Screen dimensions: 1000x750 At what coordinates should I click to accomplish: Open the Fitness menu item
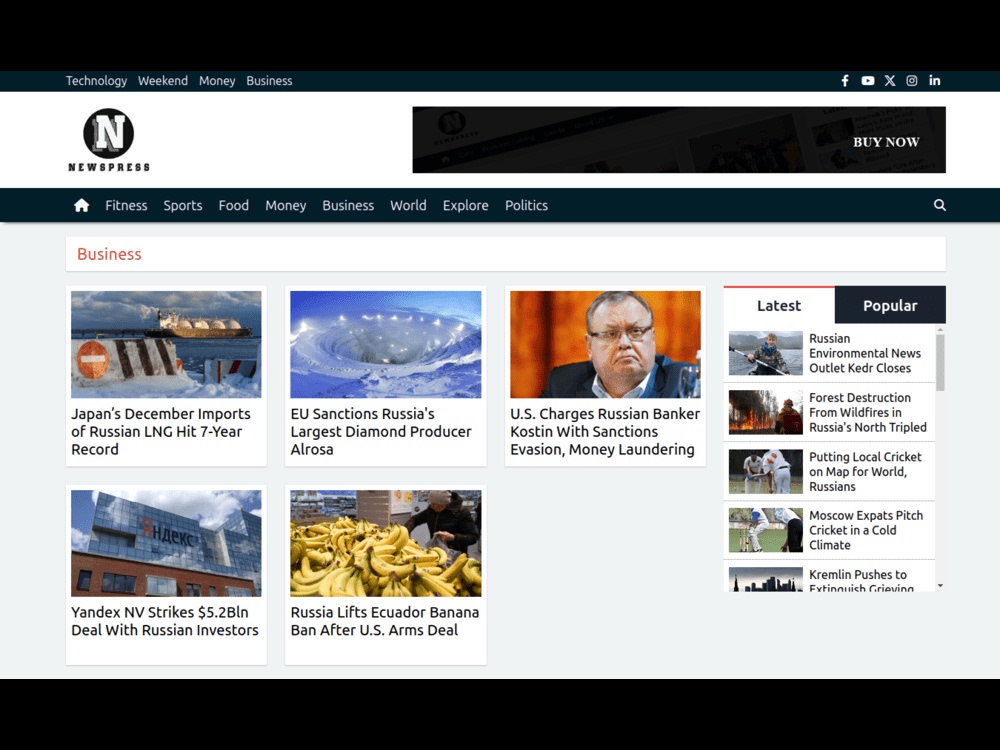coord(126,205)
